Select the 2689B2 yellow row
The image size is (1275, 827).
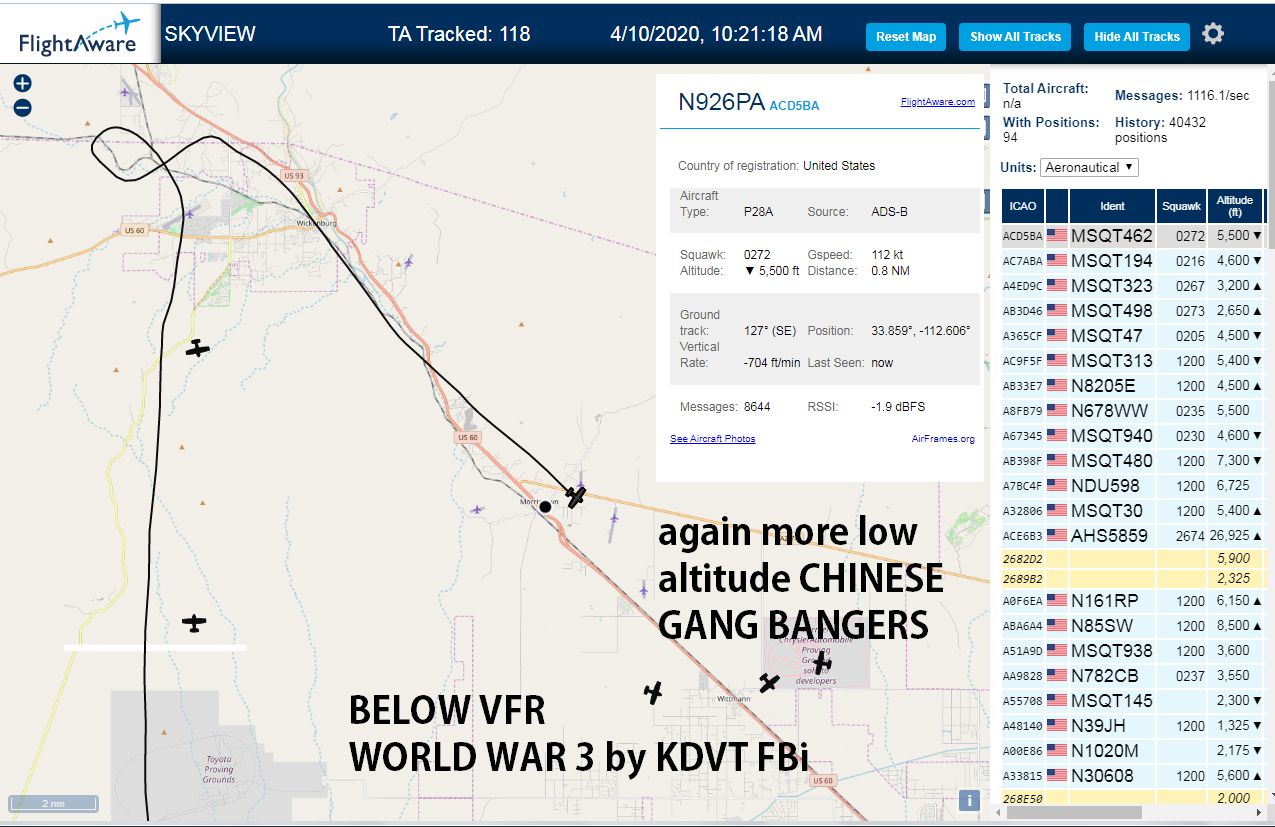1134,579
